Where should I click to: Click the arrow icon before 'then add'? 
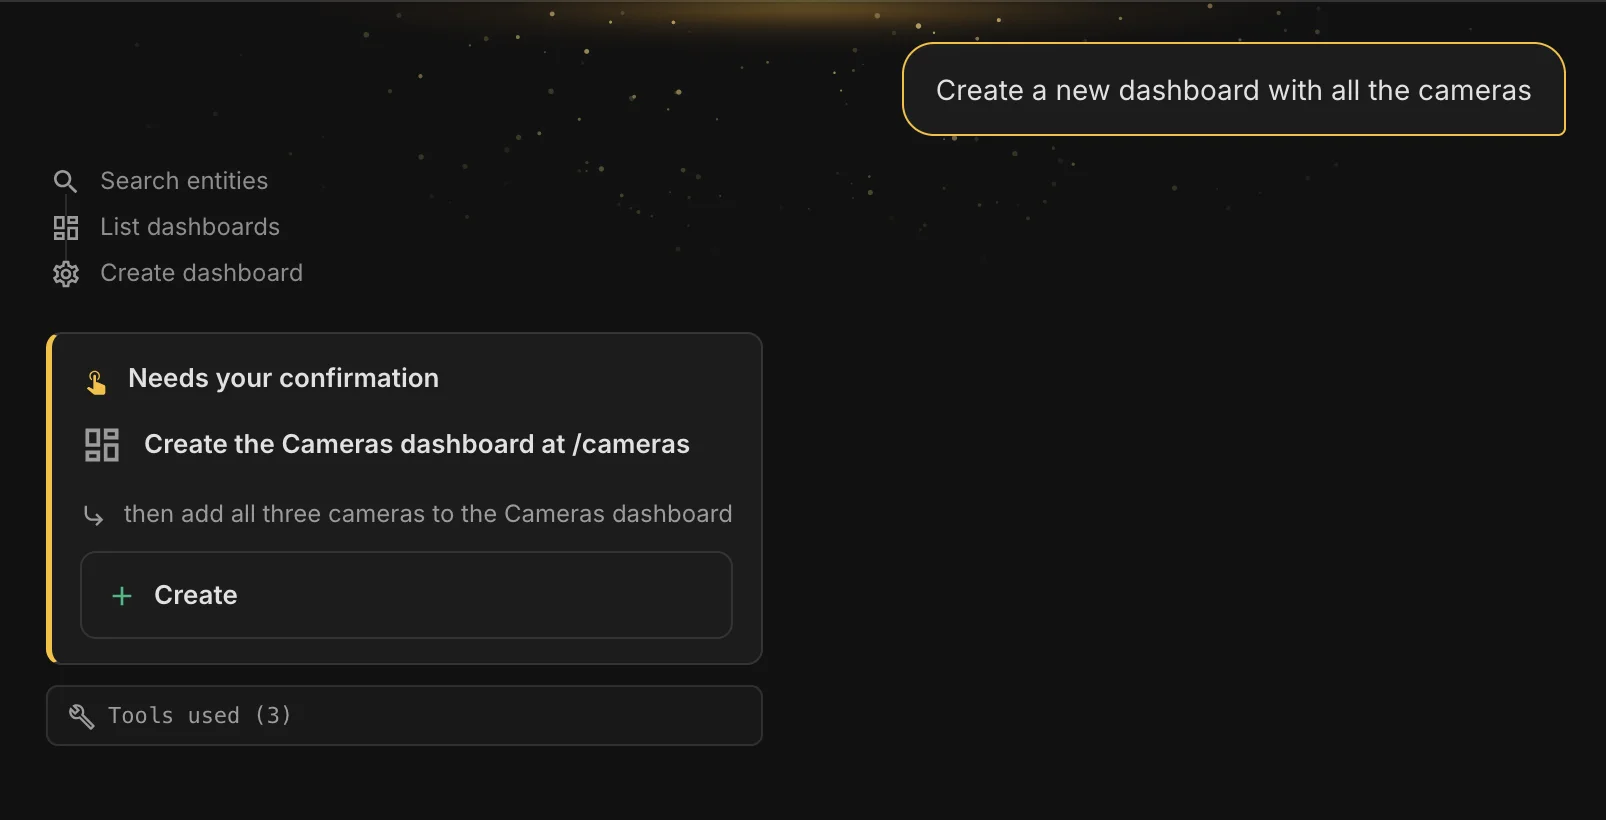point(93,516)
